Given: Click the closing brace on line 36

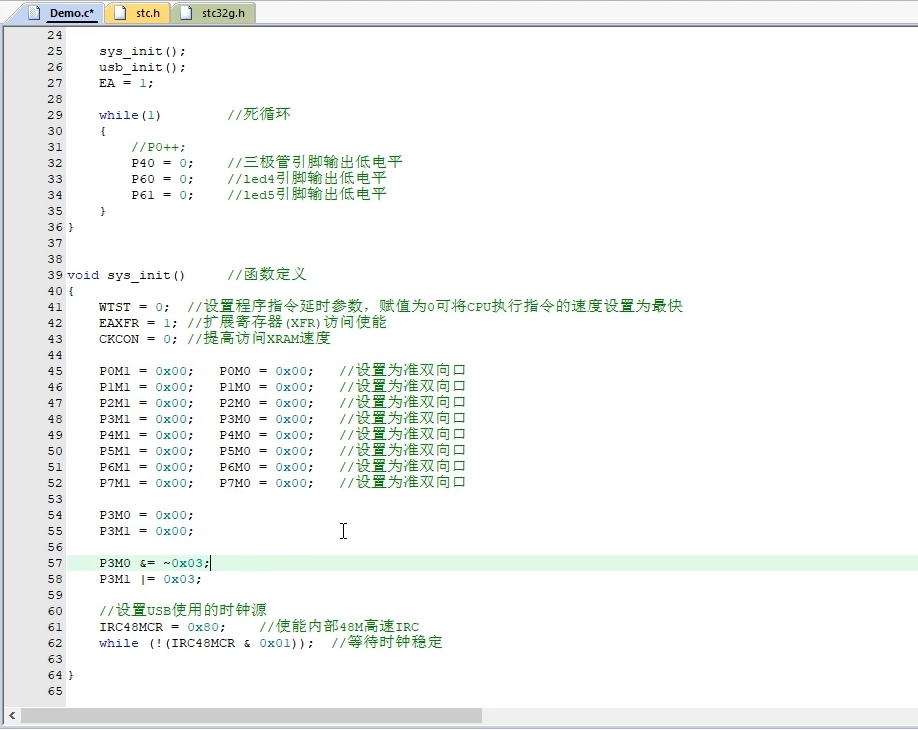Looking at the screenshot, I should pos(71,227).
